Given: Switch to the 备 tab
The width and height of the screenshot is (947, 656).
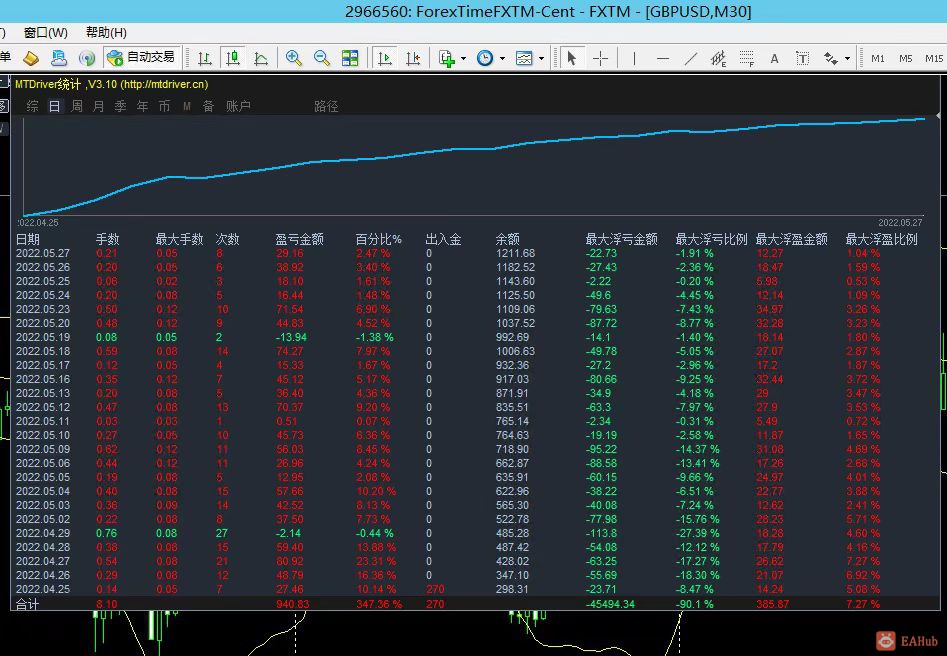Looking at the screenshot, I should click(x=208, y=106).
